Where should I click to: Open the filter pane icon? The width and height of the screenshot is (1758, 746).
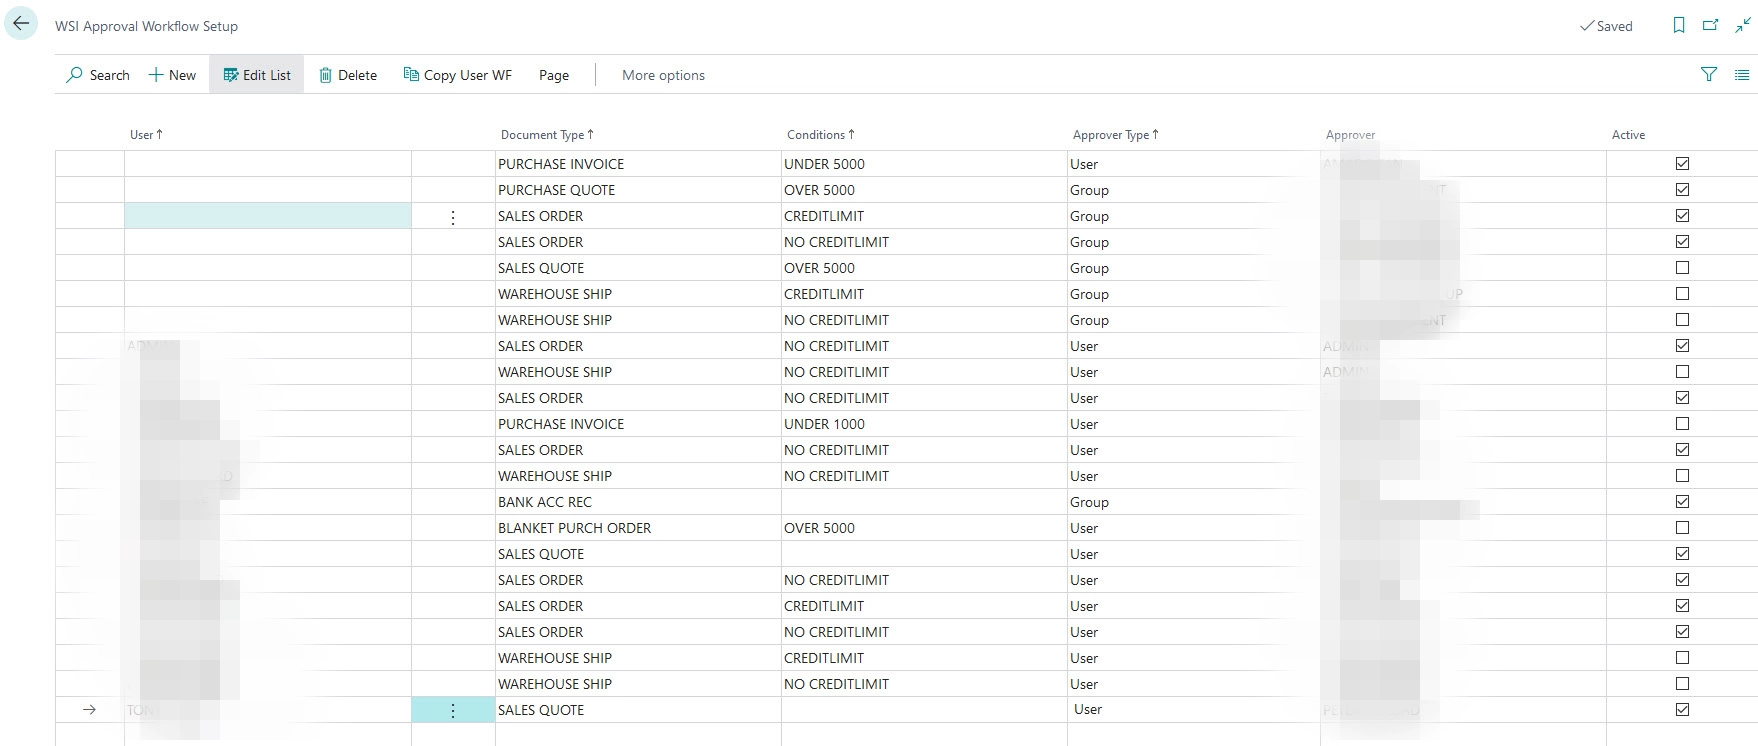(1709, 74)
